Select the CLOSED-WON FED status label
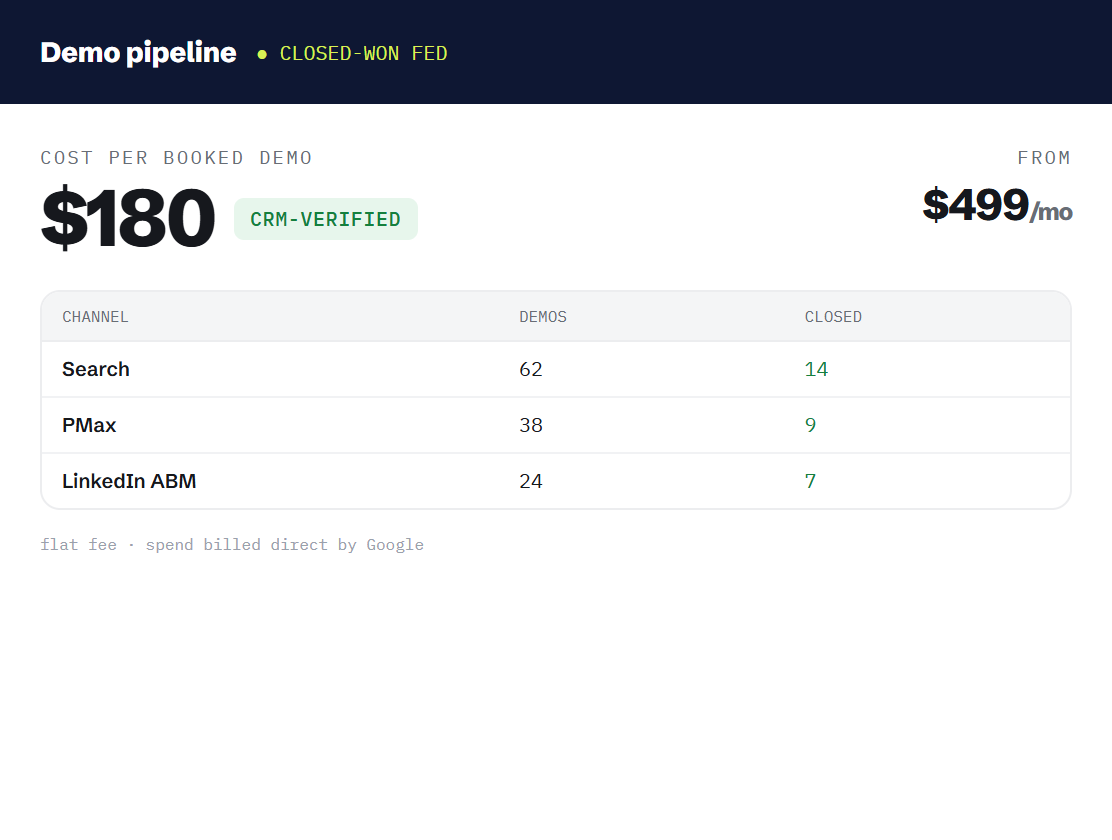 pyautogui.click(x=363, y=54)
